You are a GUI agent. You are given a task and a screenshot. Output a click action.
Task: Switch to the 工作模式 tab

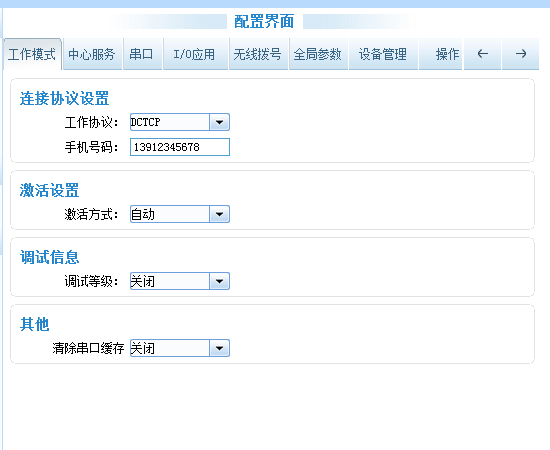click(32, 54)
